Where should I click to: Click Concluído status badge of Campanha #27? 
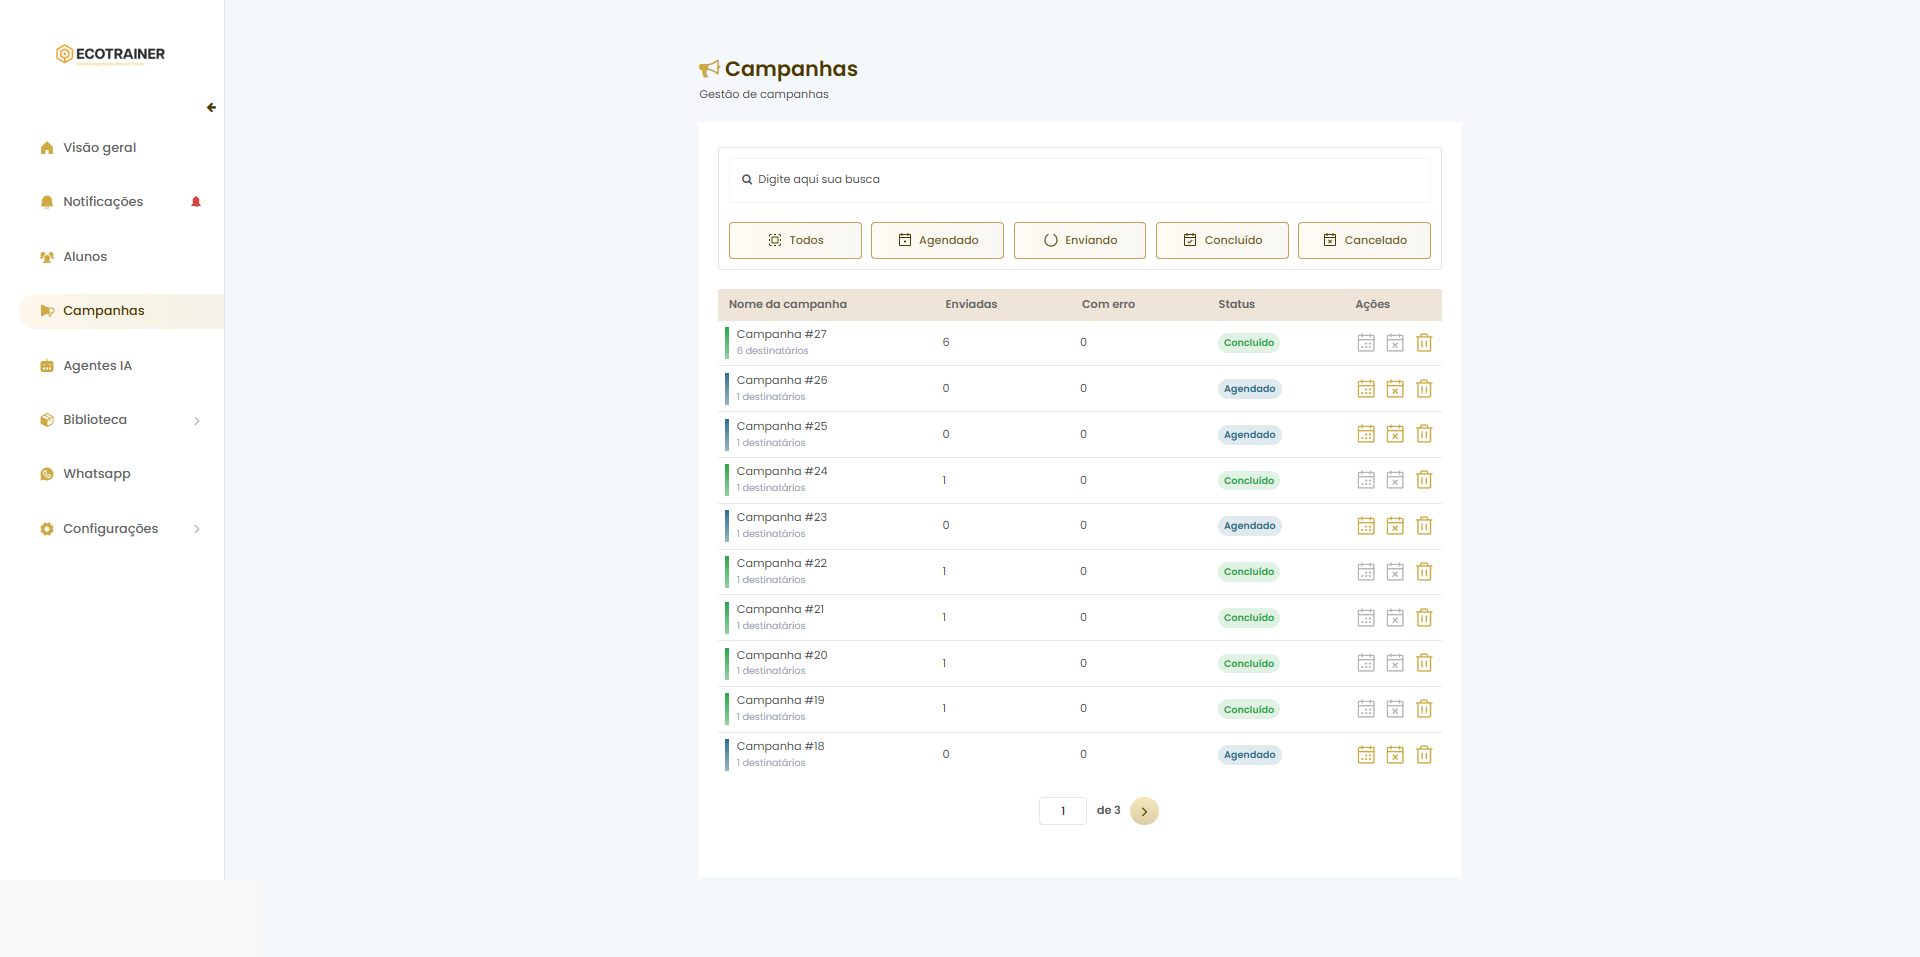(x=1249, y=343)
